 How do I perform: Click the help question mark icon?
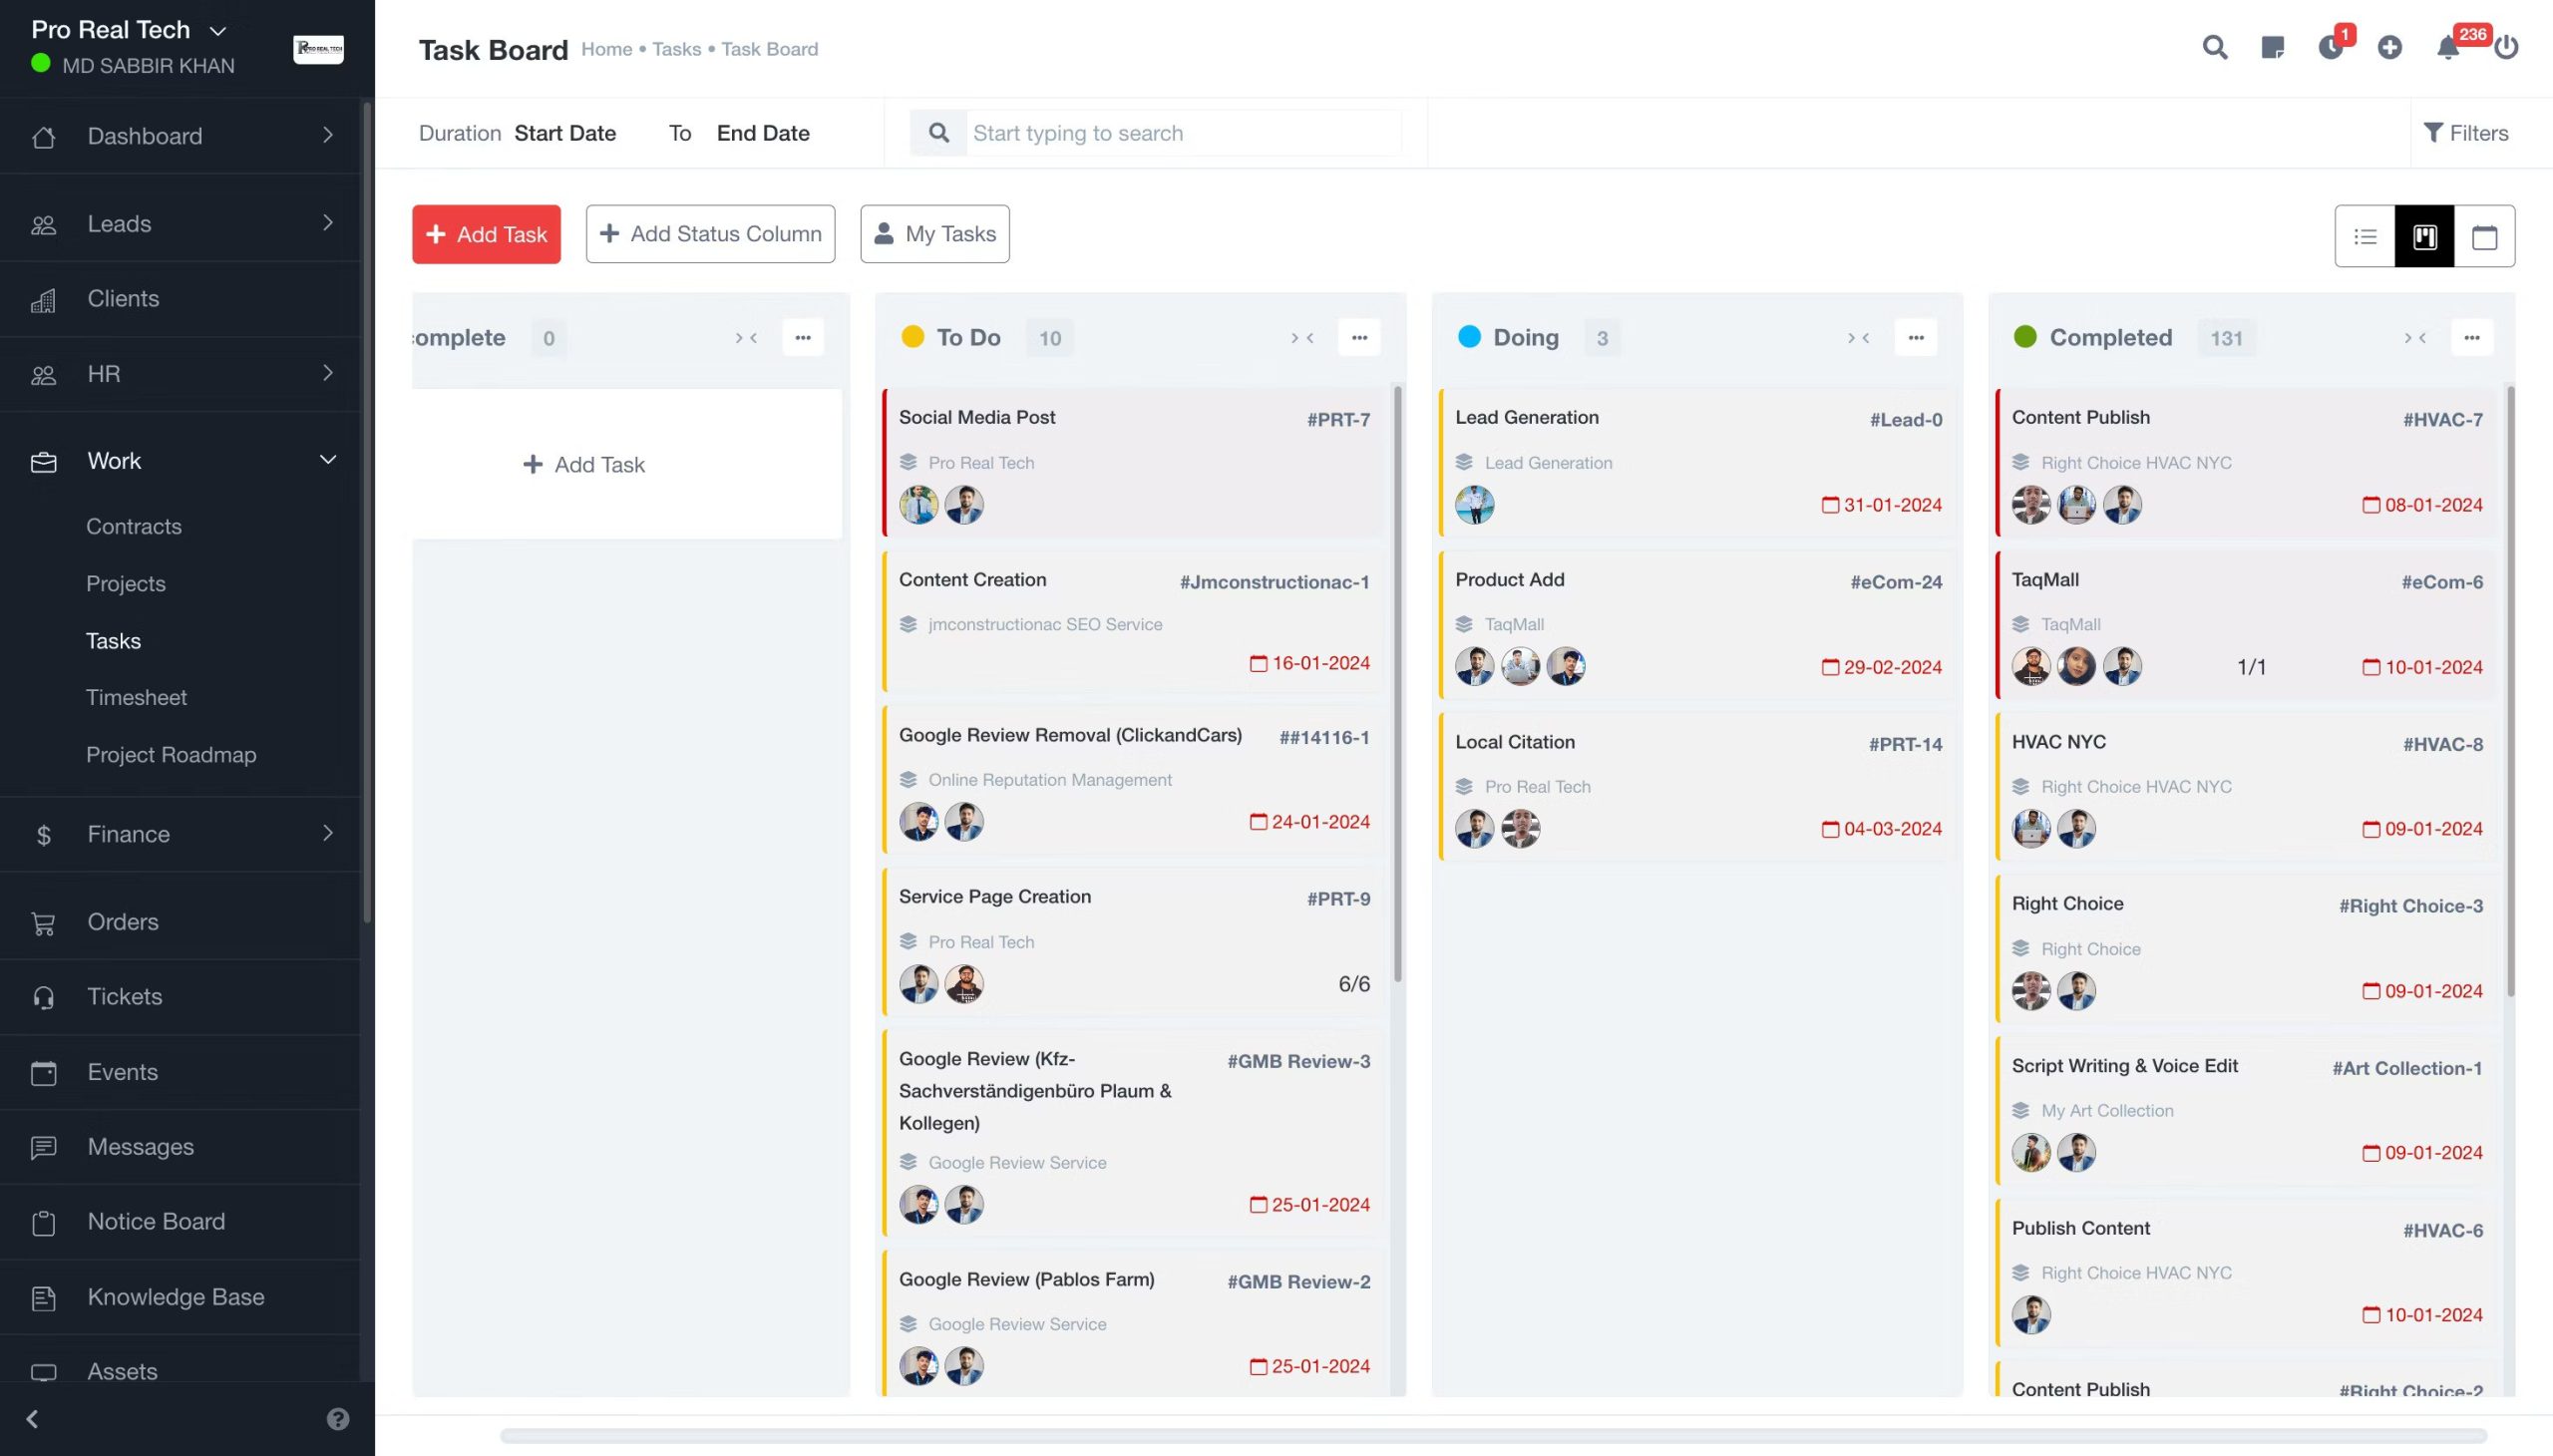[338, 1419]
